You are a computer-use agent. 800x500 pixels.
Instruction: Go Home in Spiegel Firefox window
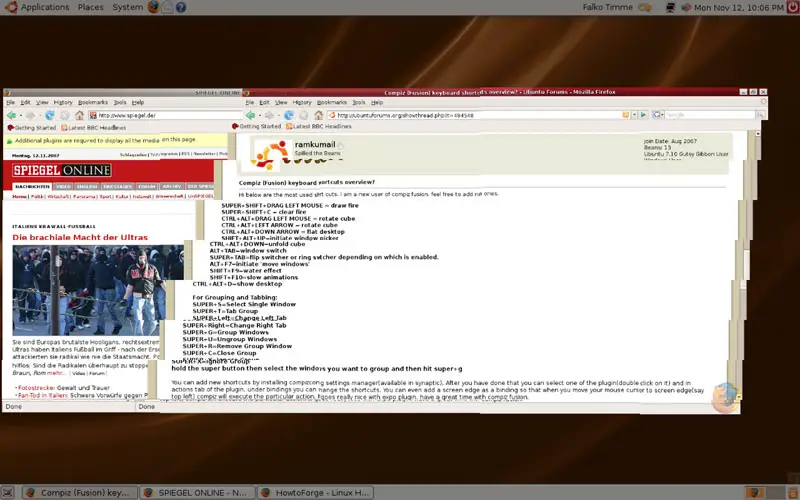click(79, 115)
